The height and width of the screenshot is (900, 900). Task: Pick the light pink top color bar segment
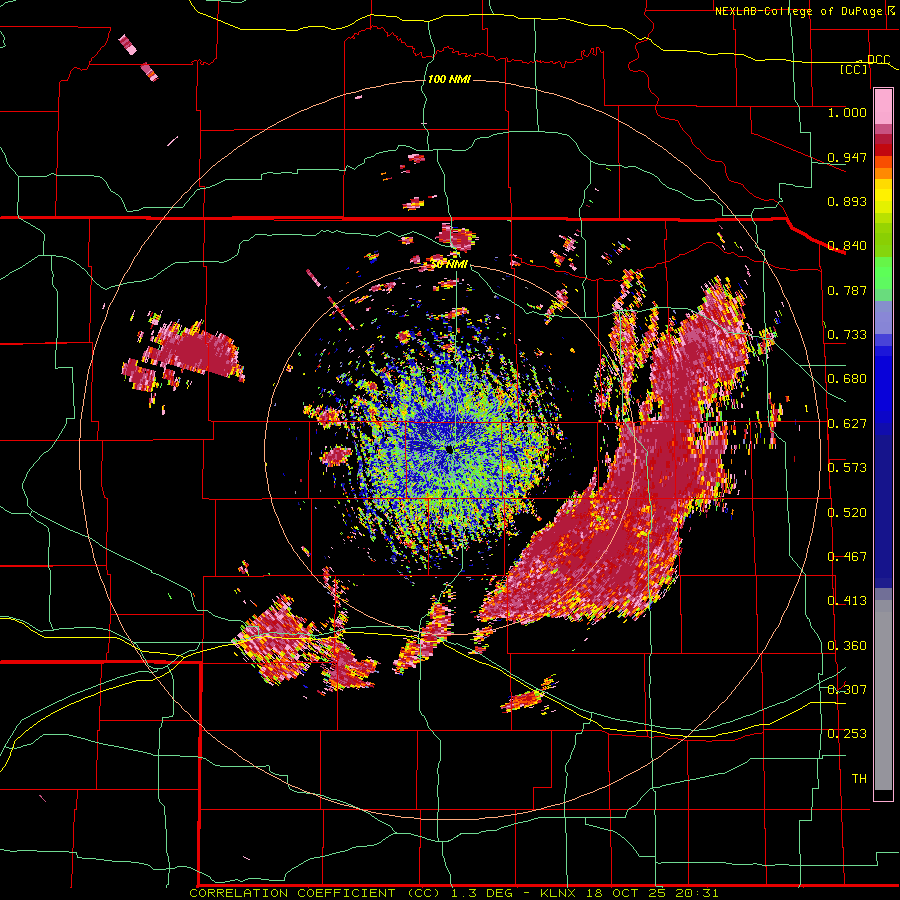(883, 107)
